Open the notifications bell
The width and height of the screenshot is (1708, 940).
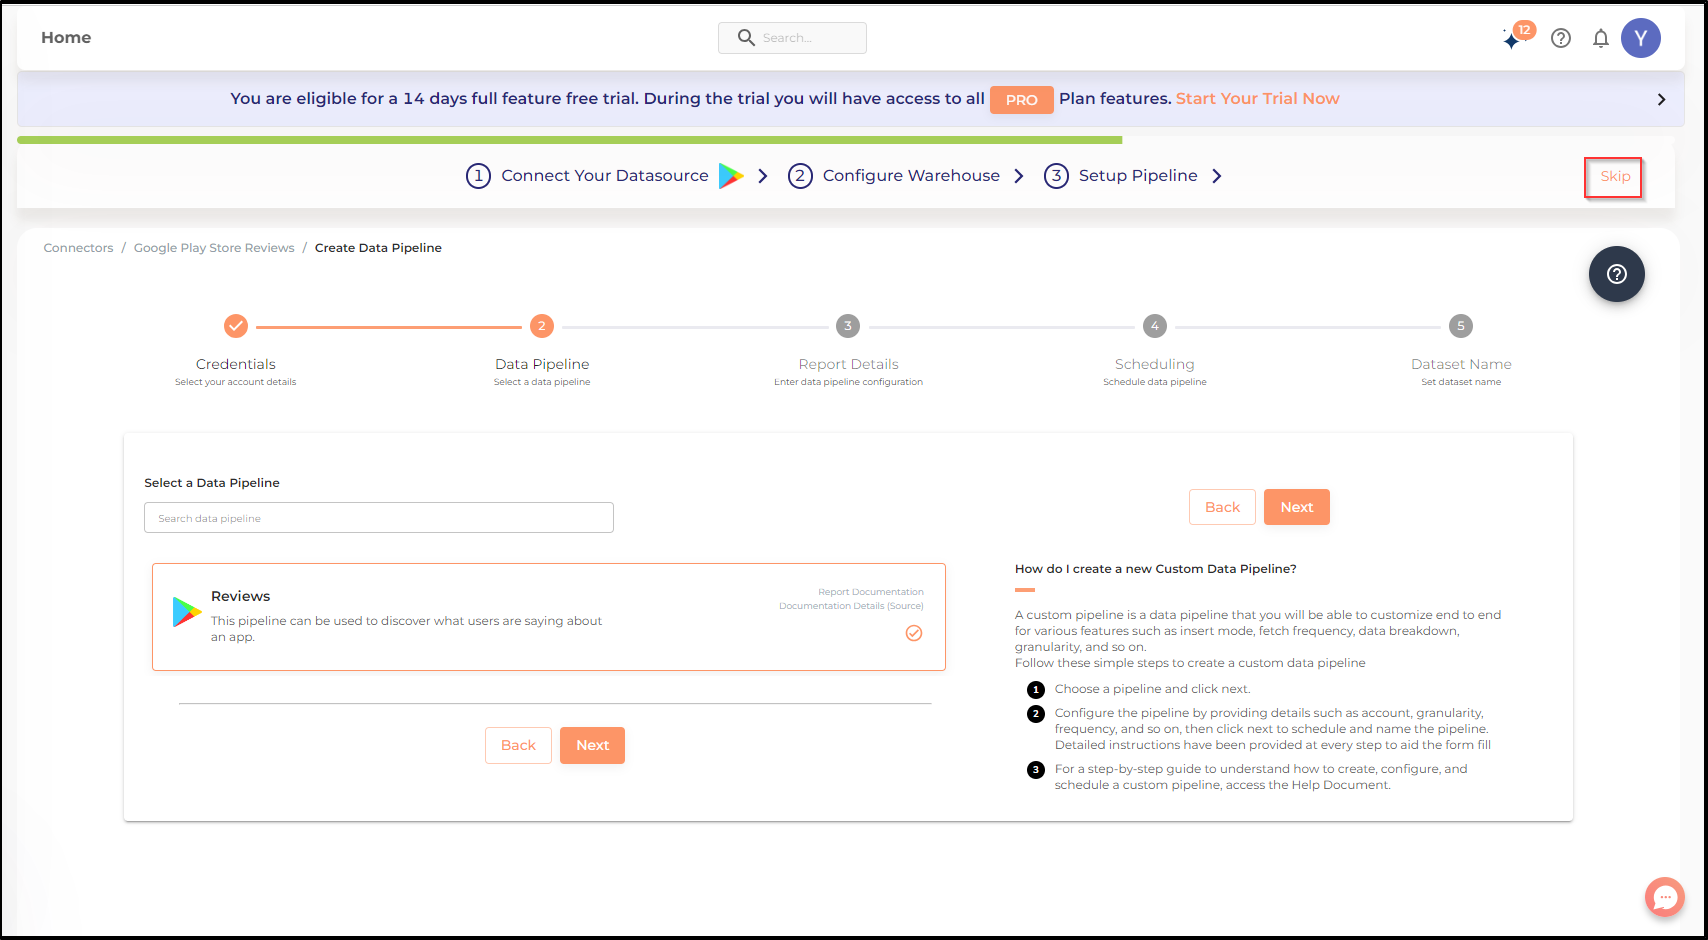(x=1601, y=38)
